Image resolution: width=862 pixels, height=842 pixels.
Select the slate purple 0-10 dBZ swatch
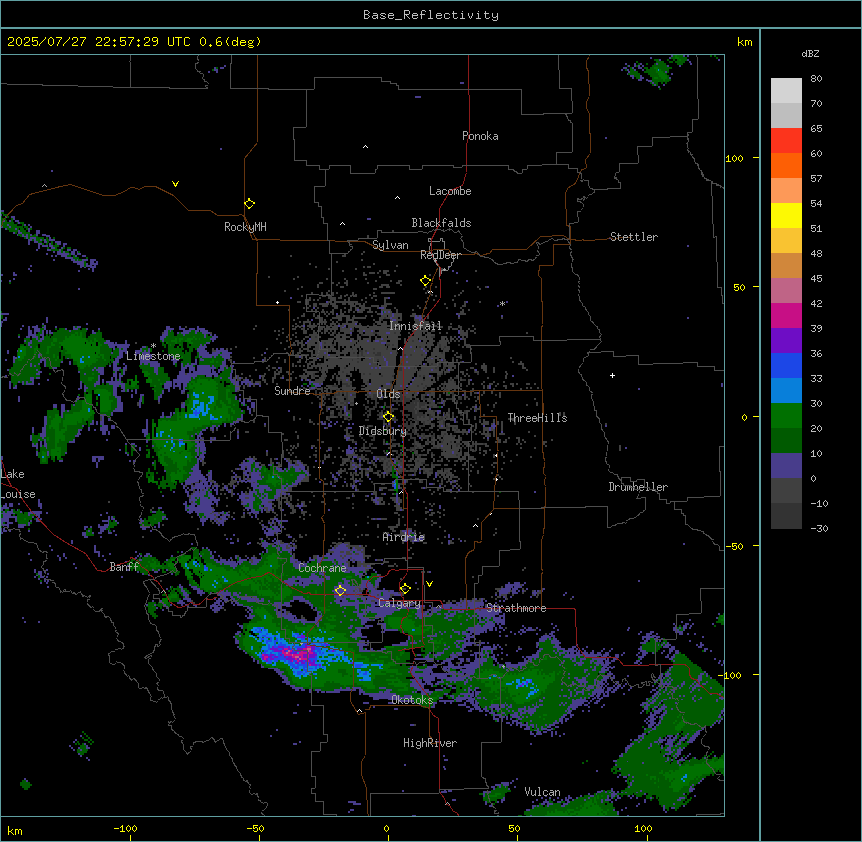click(786, 466)
